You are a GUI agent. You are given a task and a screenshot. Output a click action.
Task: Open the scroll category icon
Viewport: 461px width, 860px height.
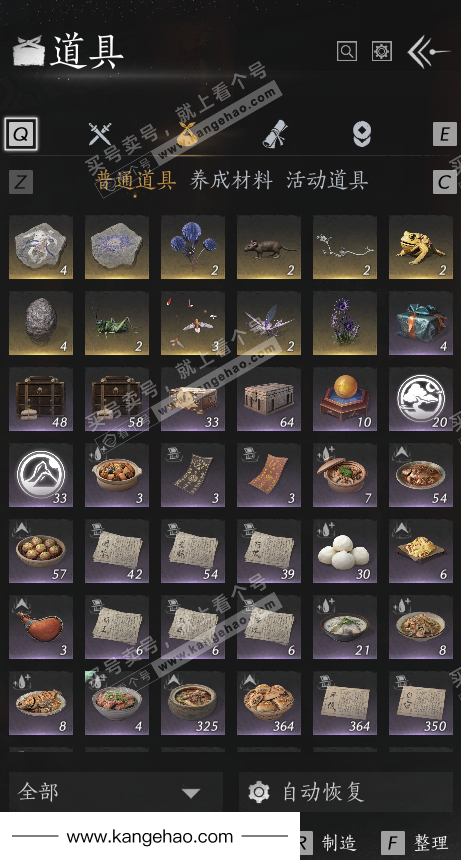[275, 134]
